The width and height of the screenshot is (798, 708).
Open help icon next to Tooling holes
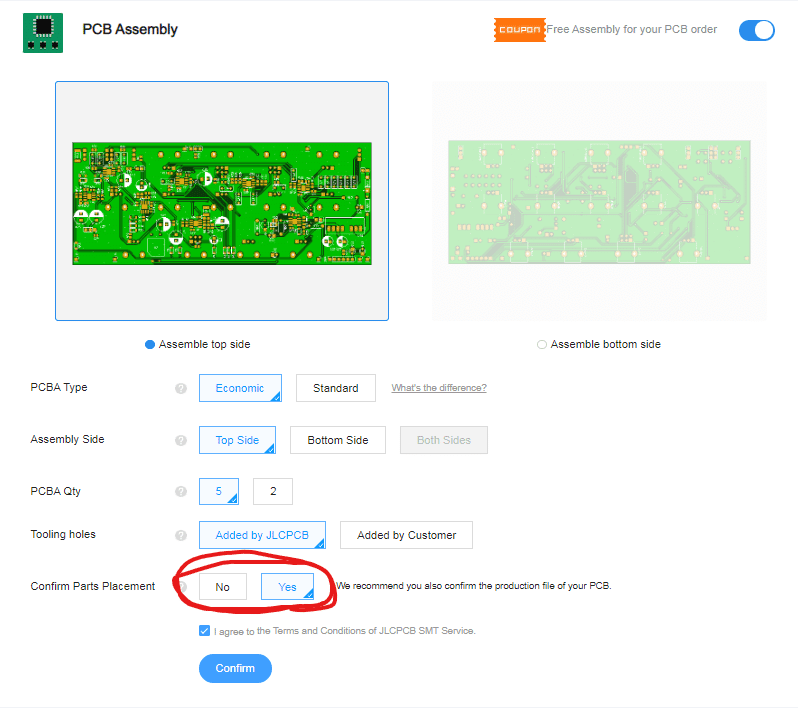coord(181,535)
